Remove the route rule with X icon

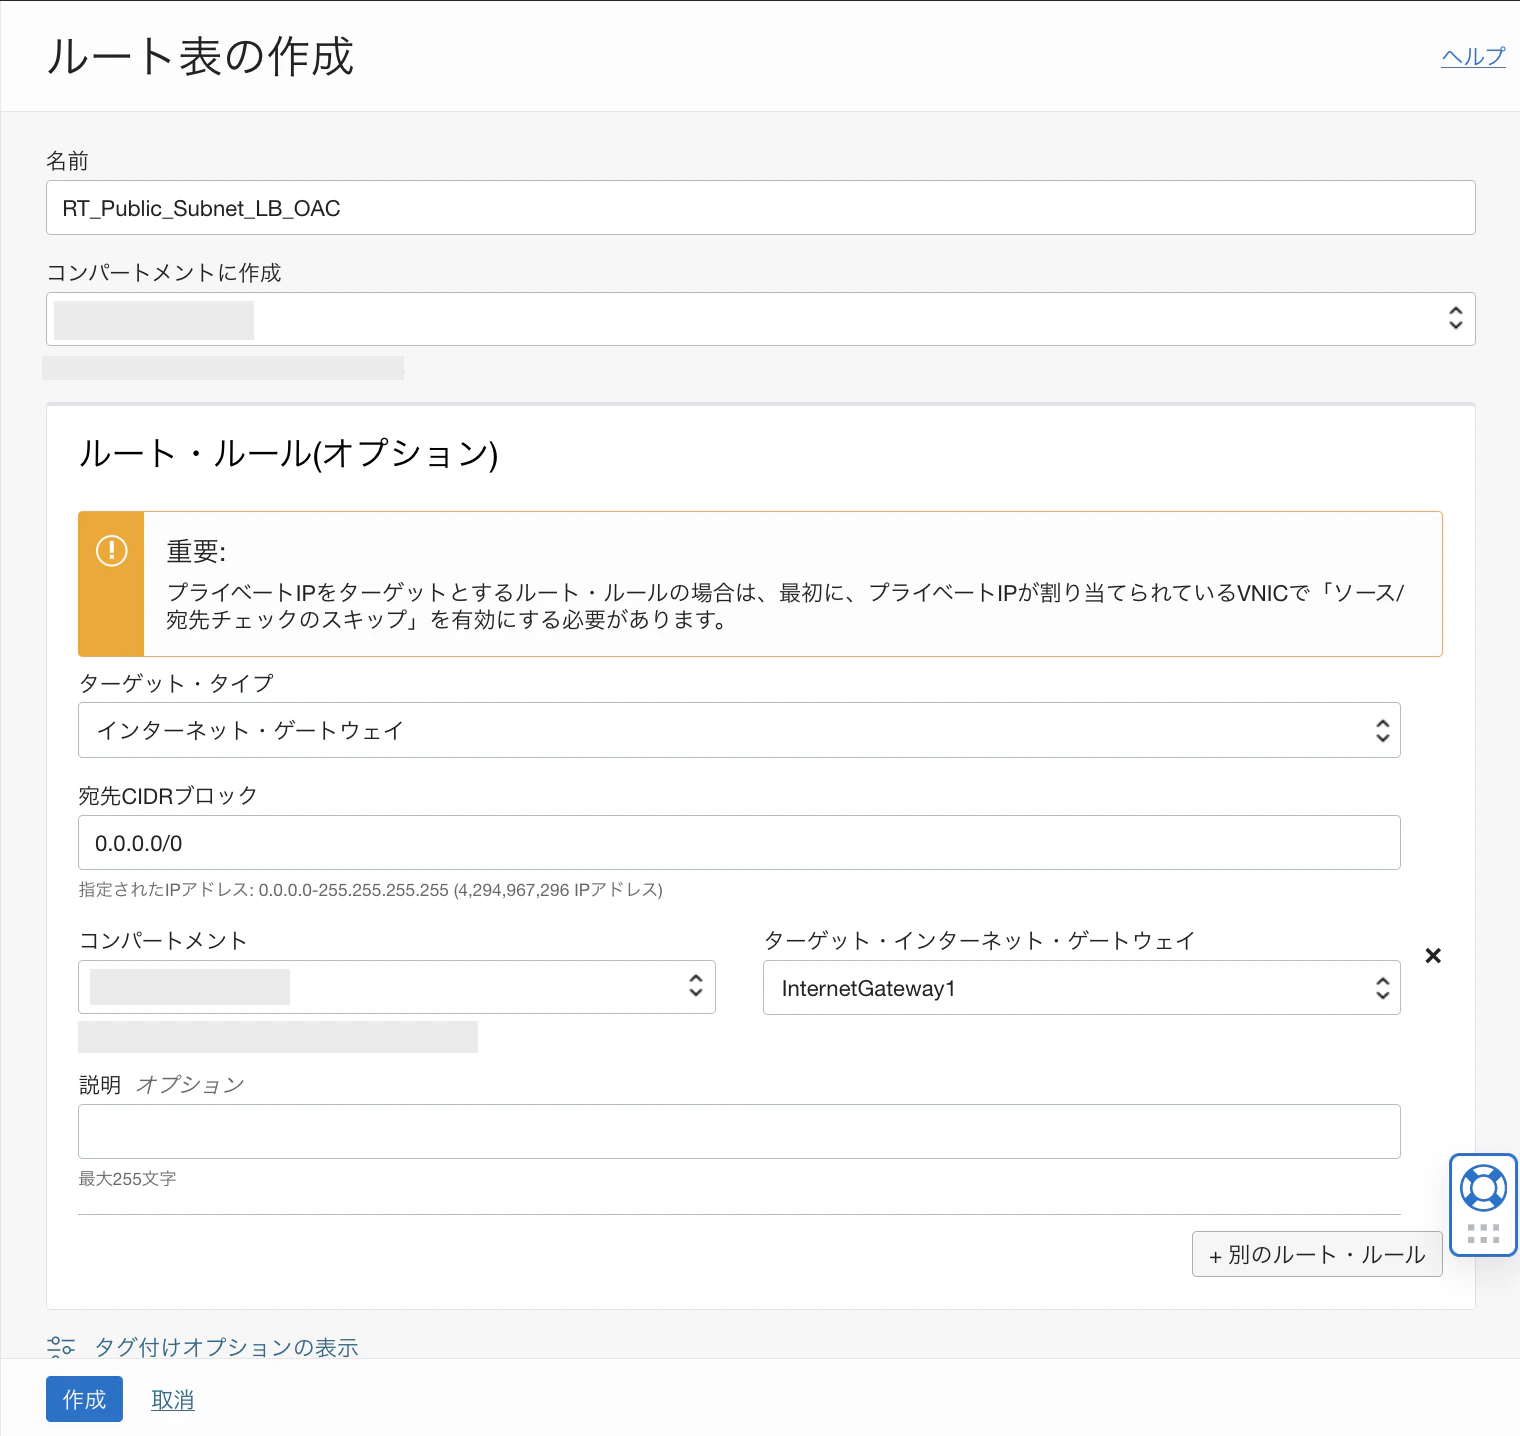[x=1433, y=956]
